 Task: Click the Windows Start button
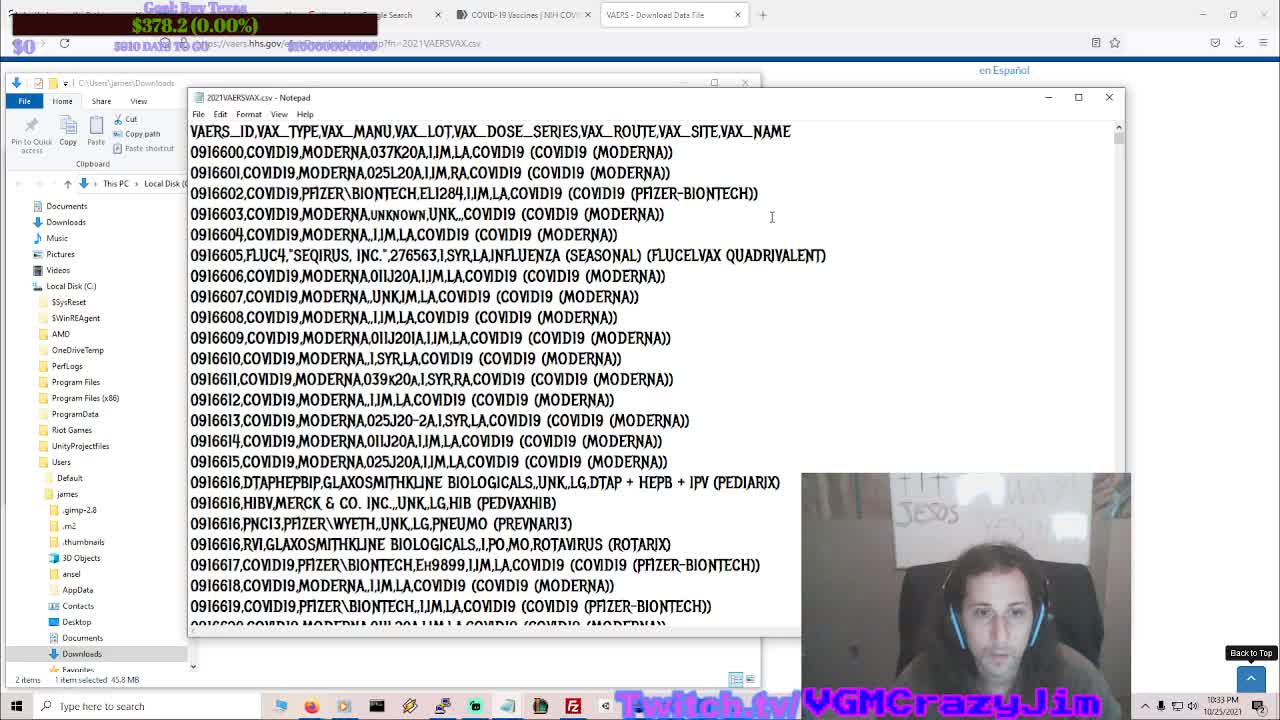click(16, 706)
